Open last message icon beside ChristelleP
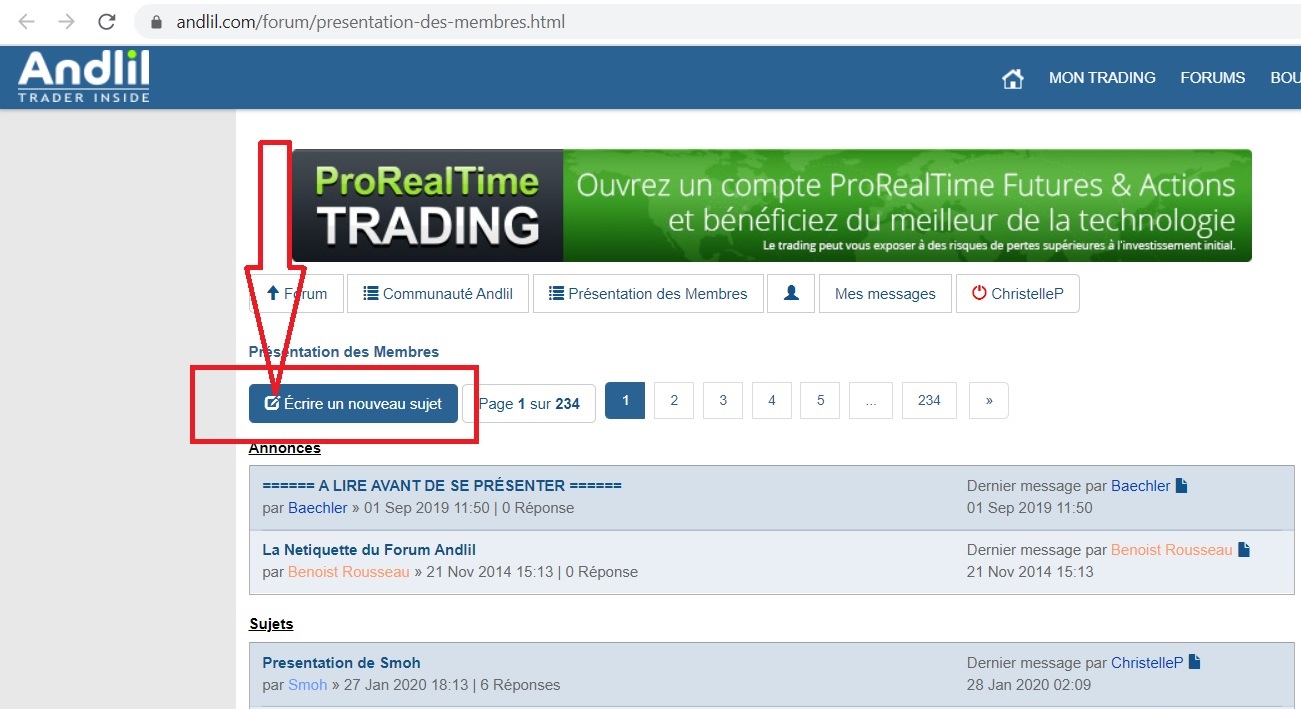Viewport: 1301px width, 709px height. 1194,662
